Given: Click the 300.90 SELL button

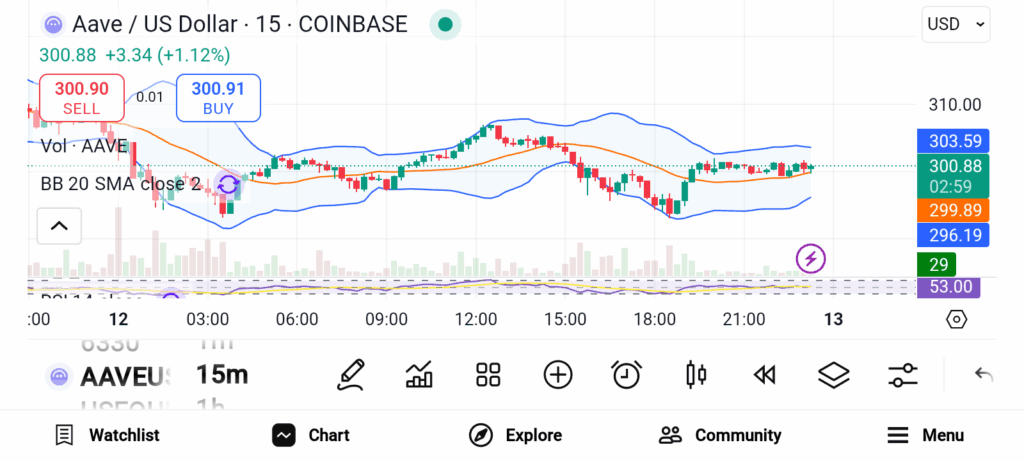Looking at the screenshot, I should tap(82, 97).
